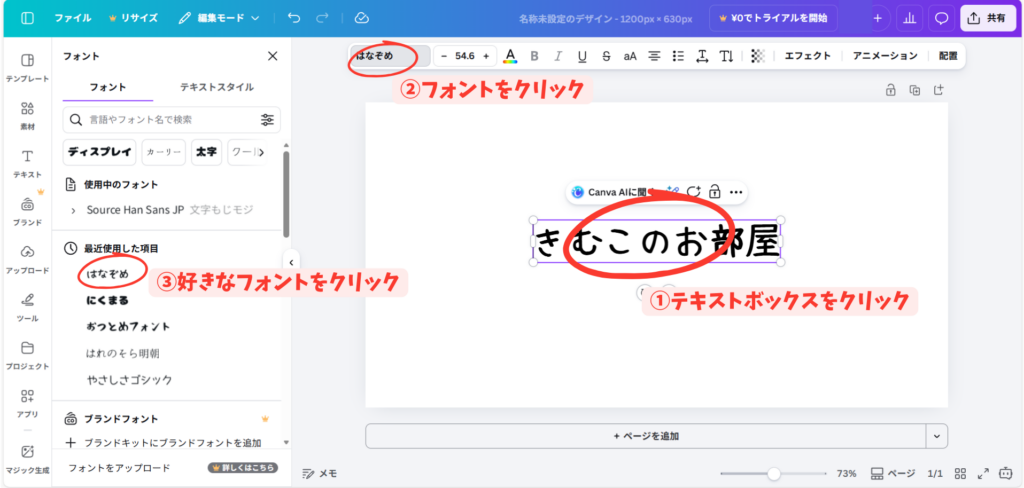1024x488 pixels.
Task: Choose the はれのそら明朝 font
Action: (x=123, y=353)
